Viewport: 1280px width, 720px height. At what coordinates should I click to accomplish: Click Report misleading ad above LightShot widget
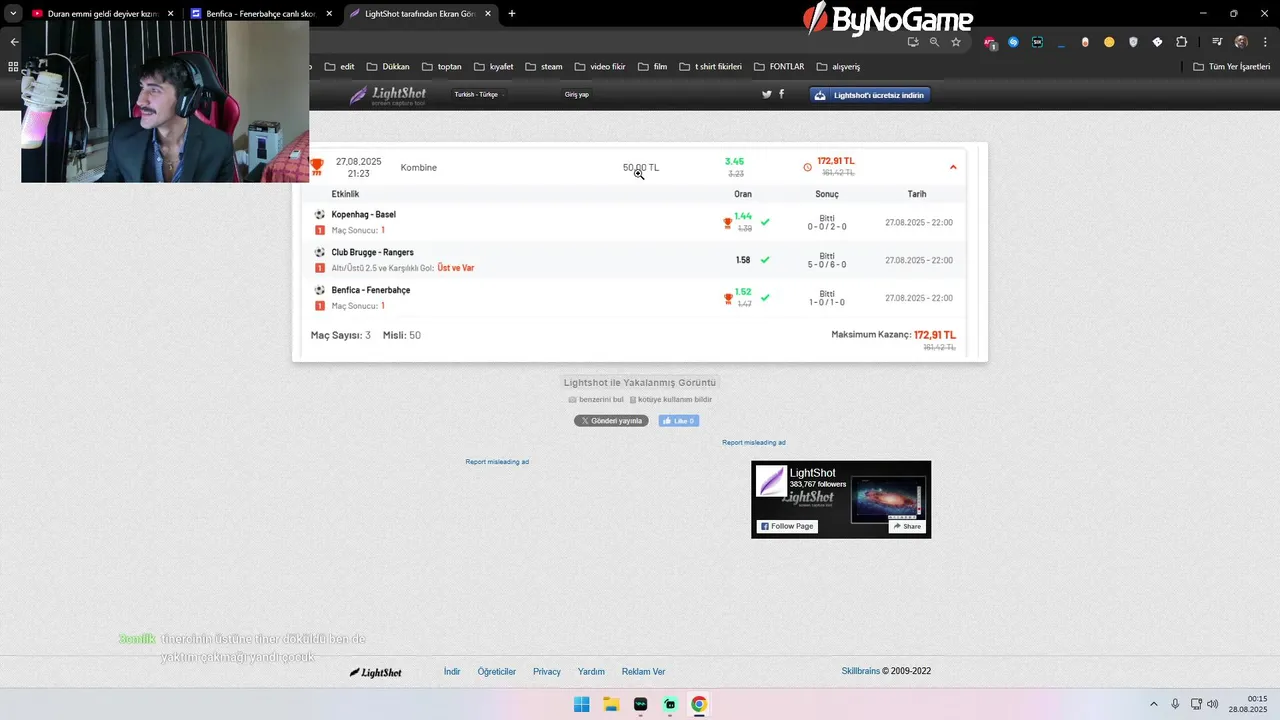coord(754,442)
